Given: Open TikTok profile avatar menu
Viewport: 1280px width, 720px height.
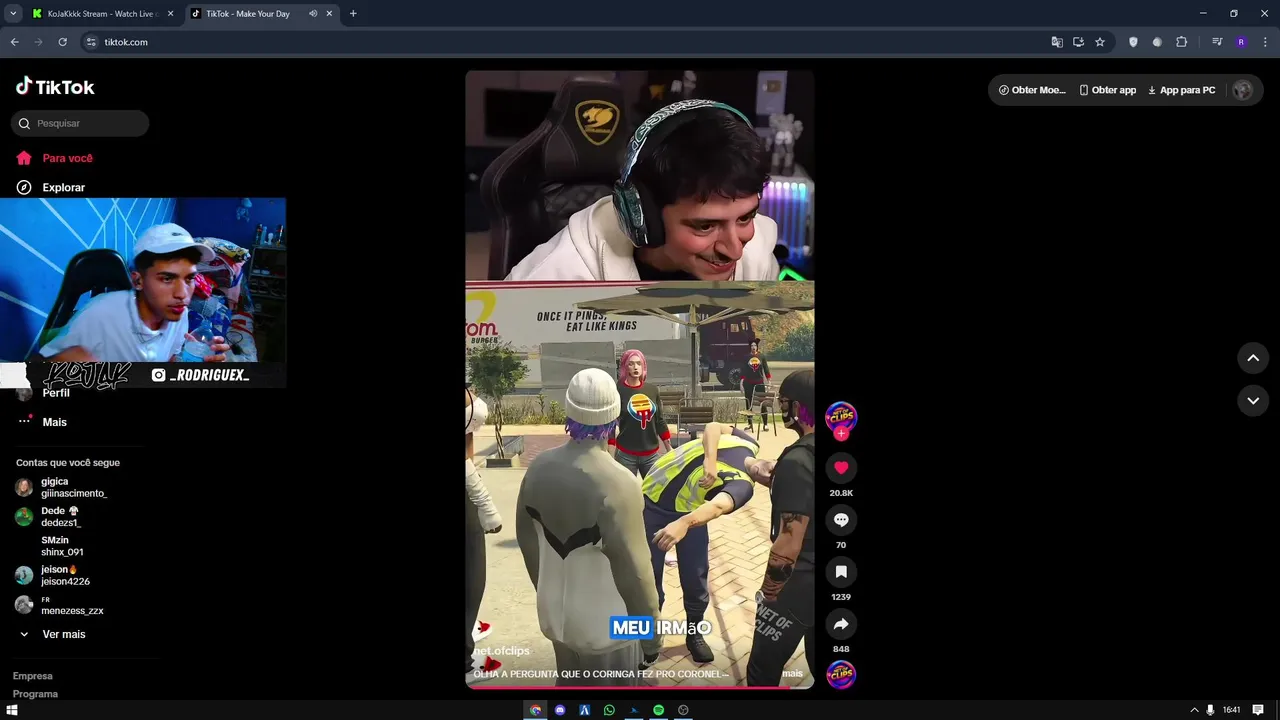Looking at the screenshot, I should tap(1243, 90).
